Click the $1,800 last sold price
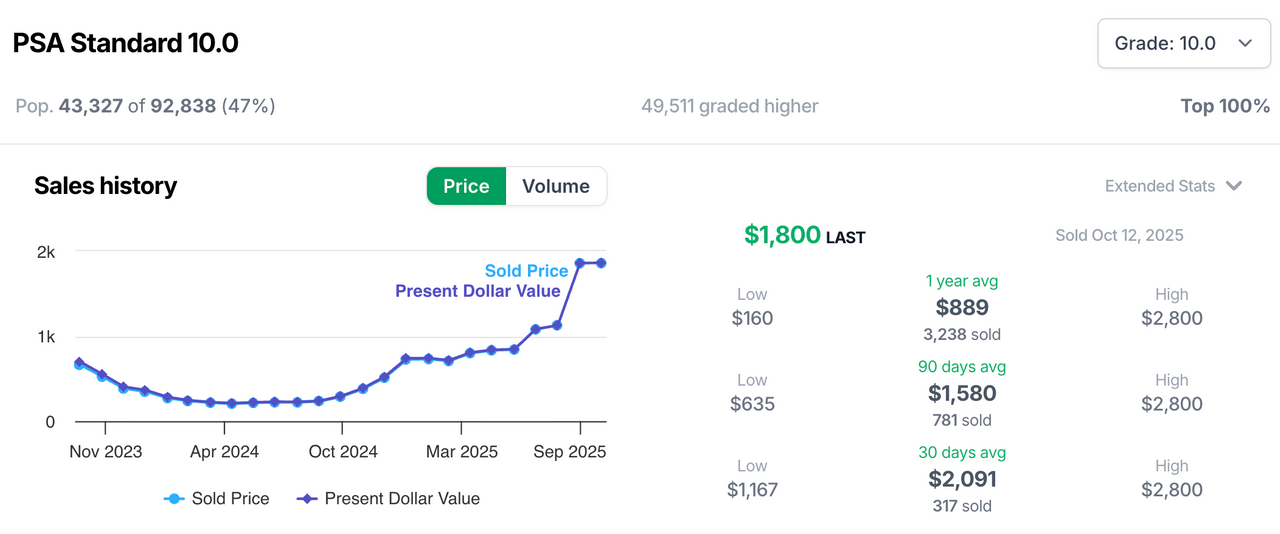 click(x=783, y=235)
